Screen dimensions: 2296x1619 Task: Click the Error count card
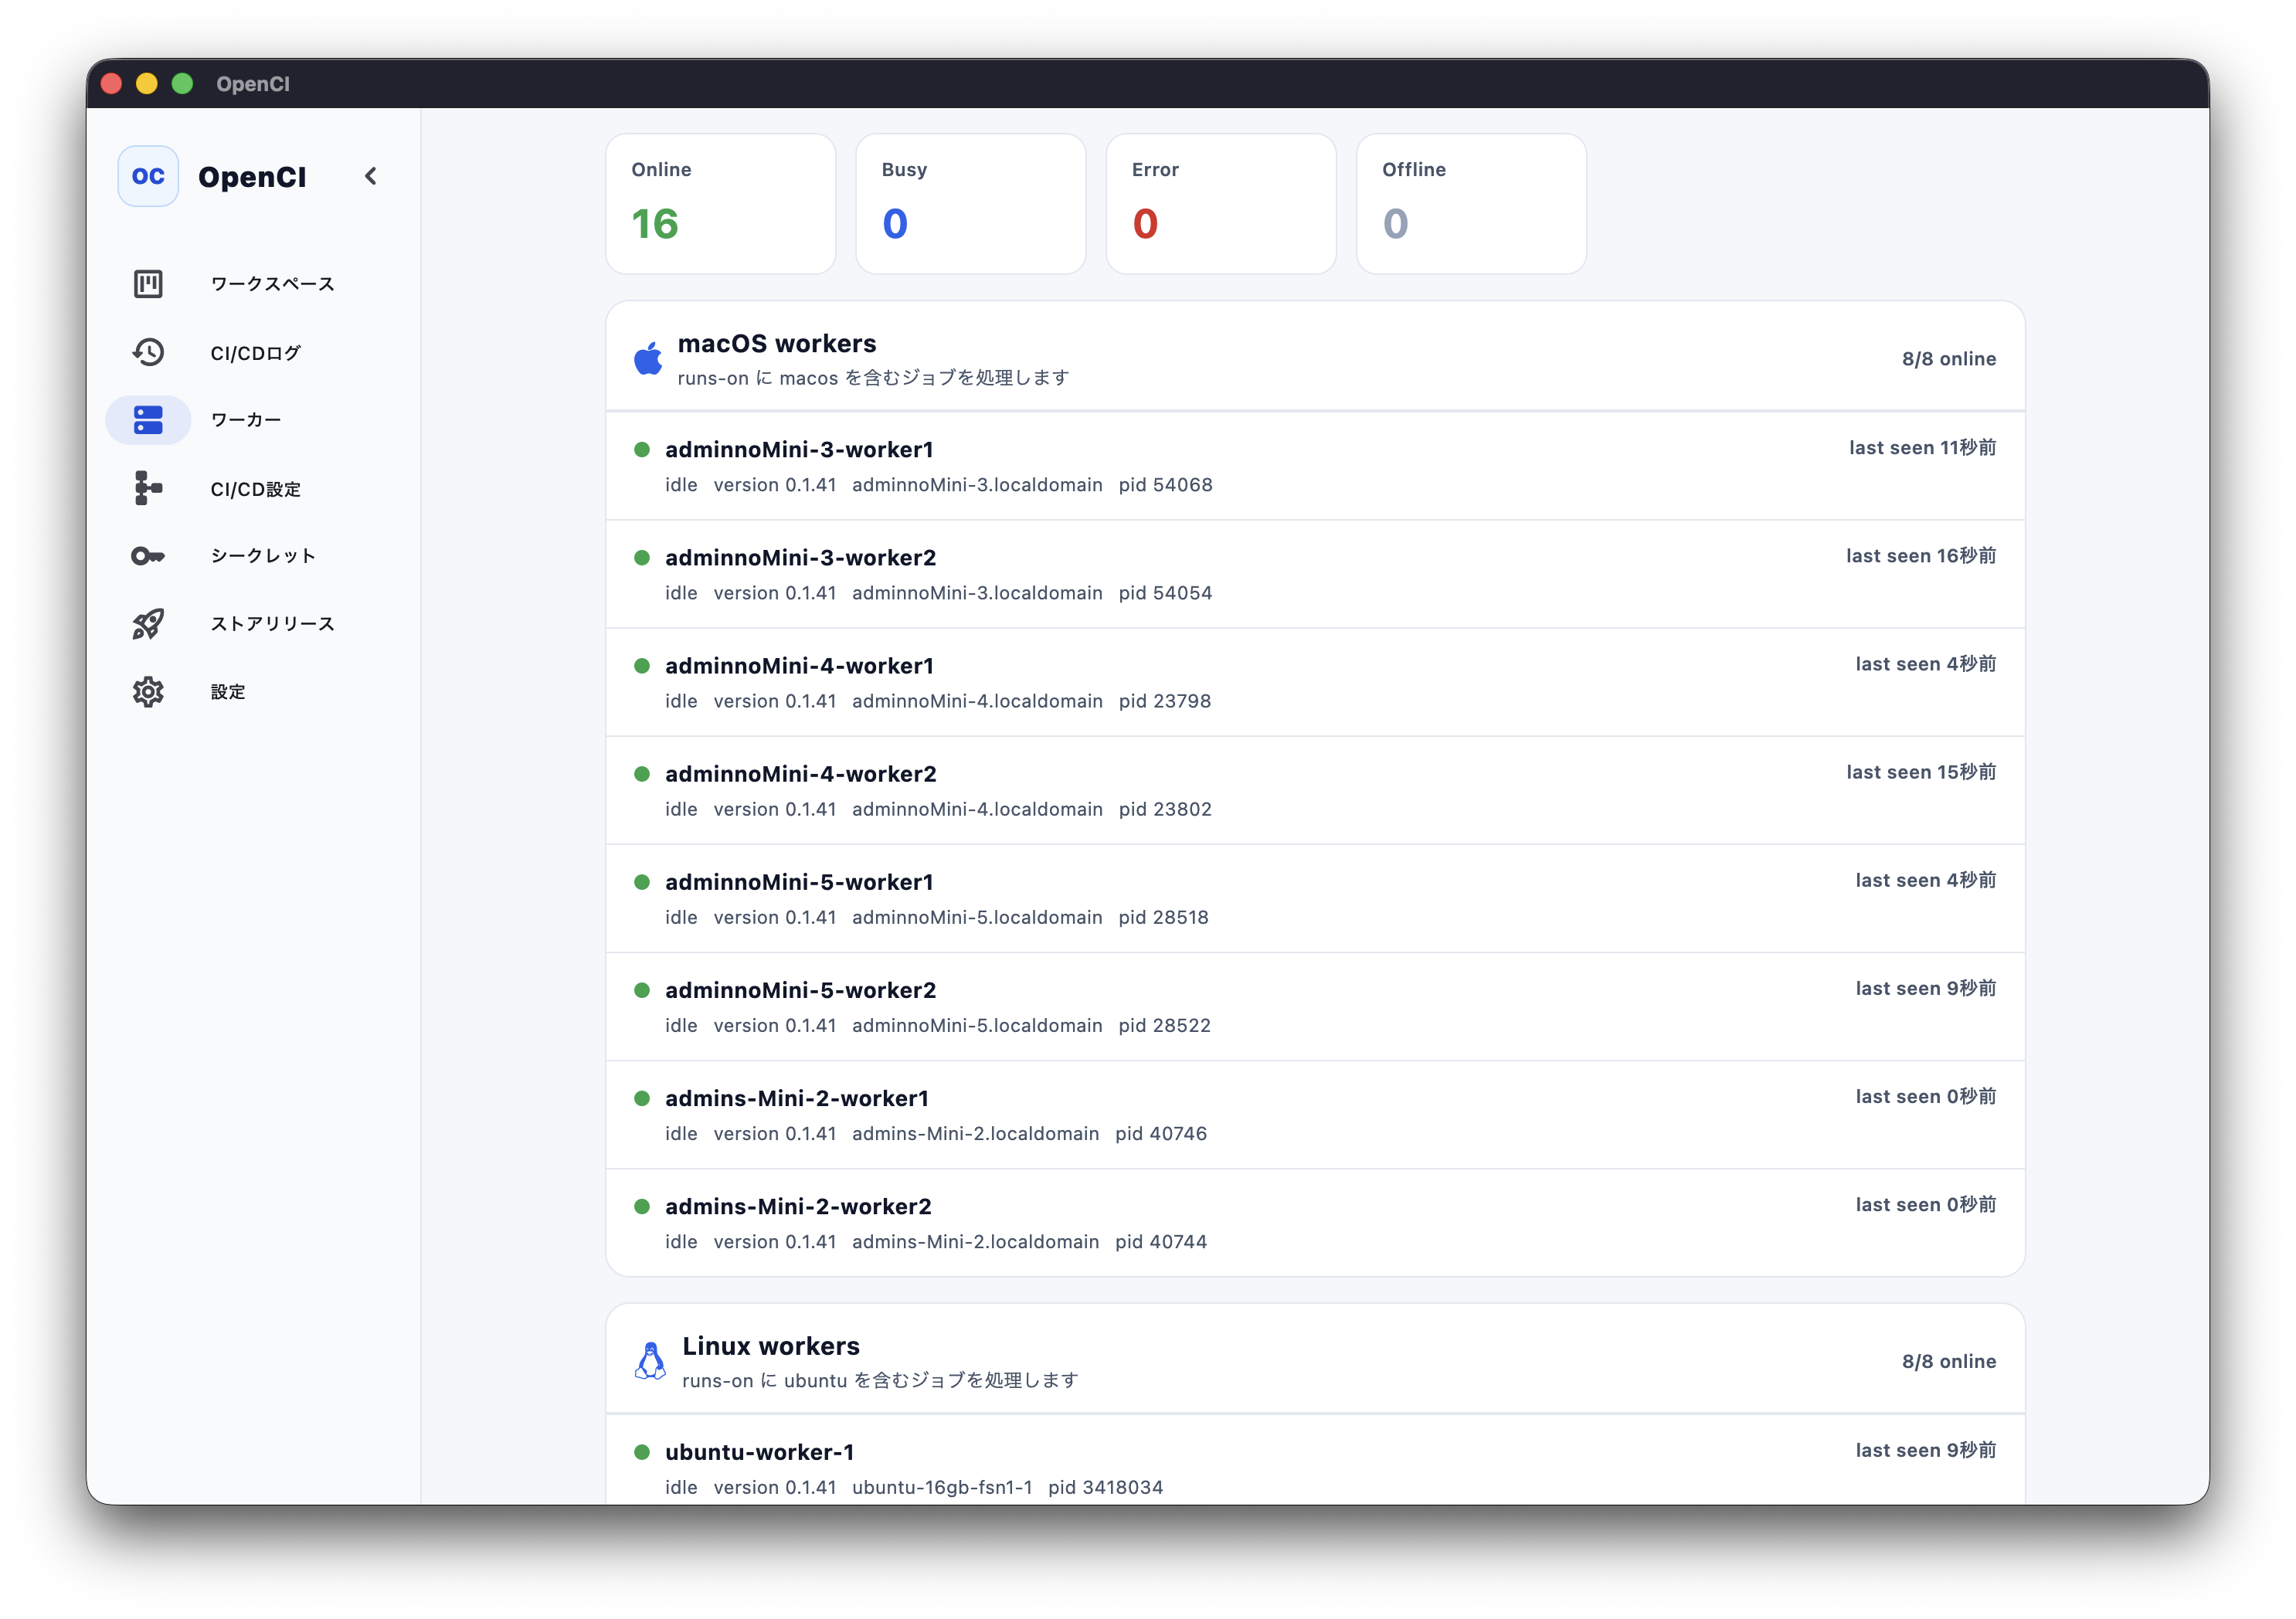click(1221, 204)
